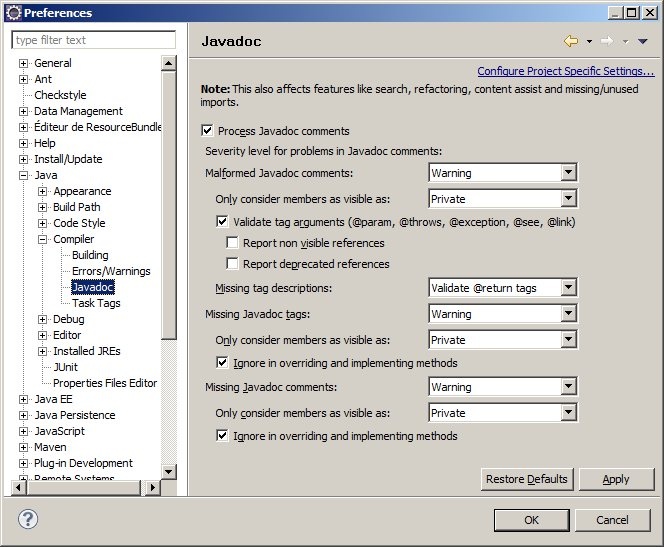This screenshot has width=664, height=547.
Task: Uncheck Validate tag arguments option
Action: tap(222, 222)
